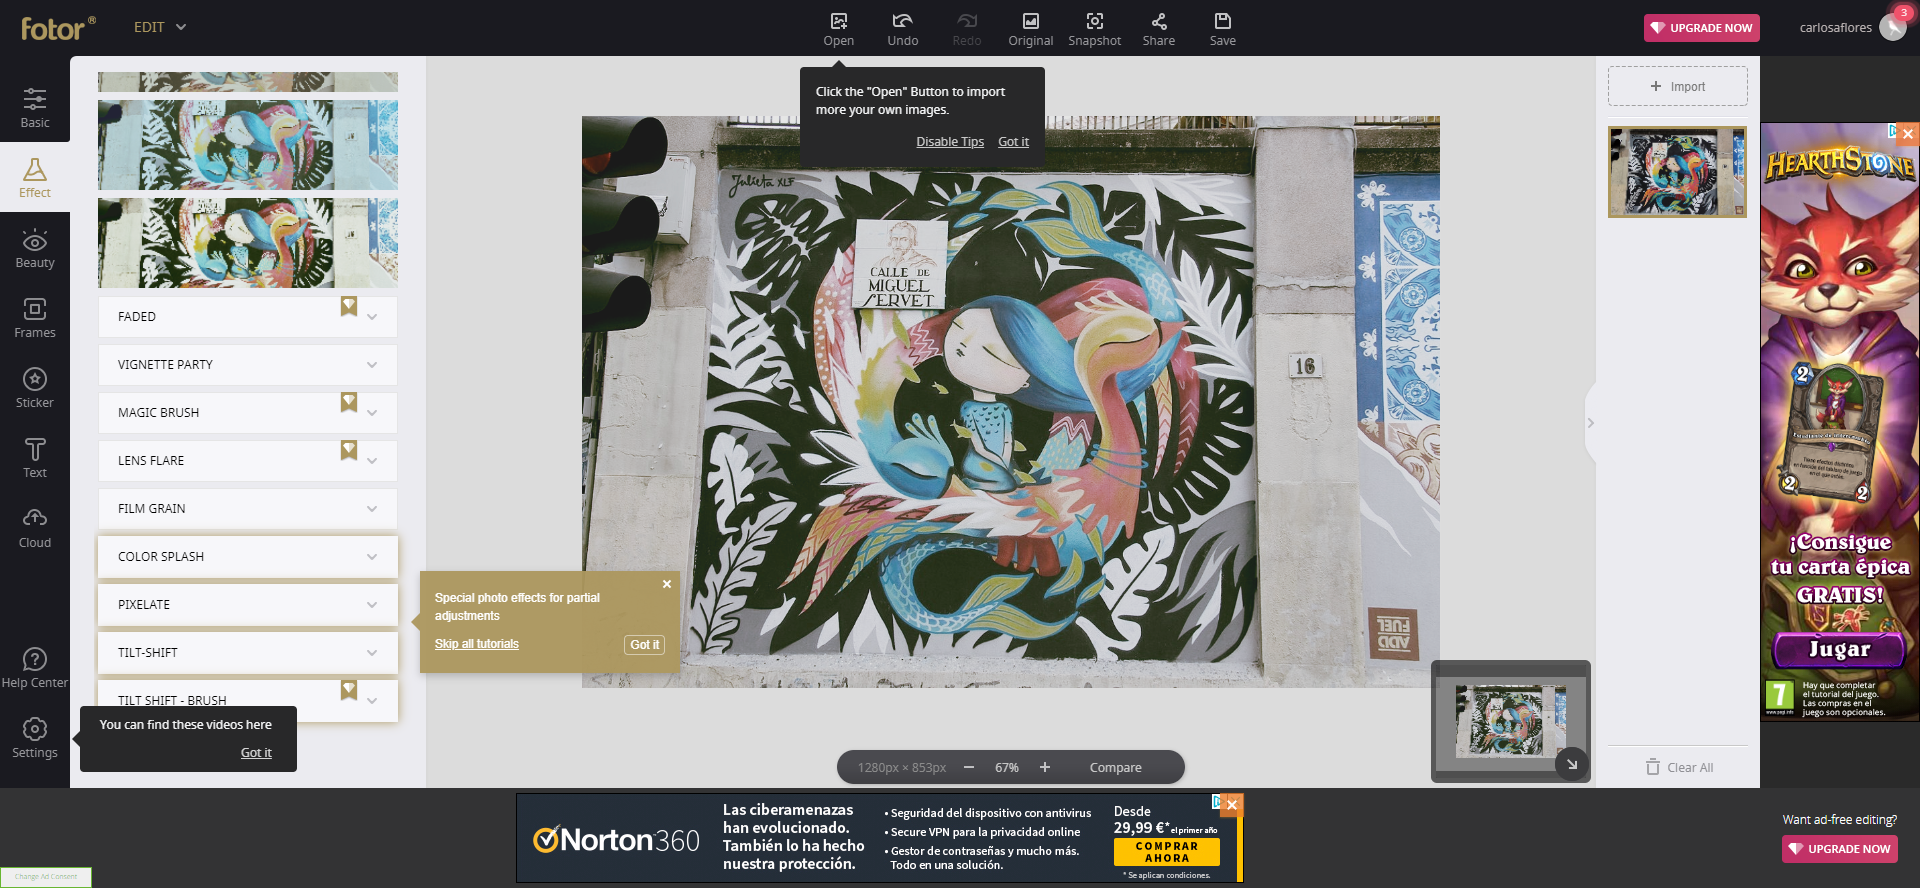This screenshot has height=888, width=1920.
Task: Confirm the partial adjustments tip with Got it
Action: tap(645, 645)
